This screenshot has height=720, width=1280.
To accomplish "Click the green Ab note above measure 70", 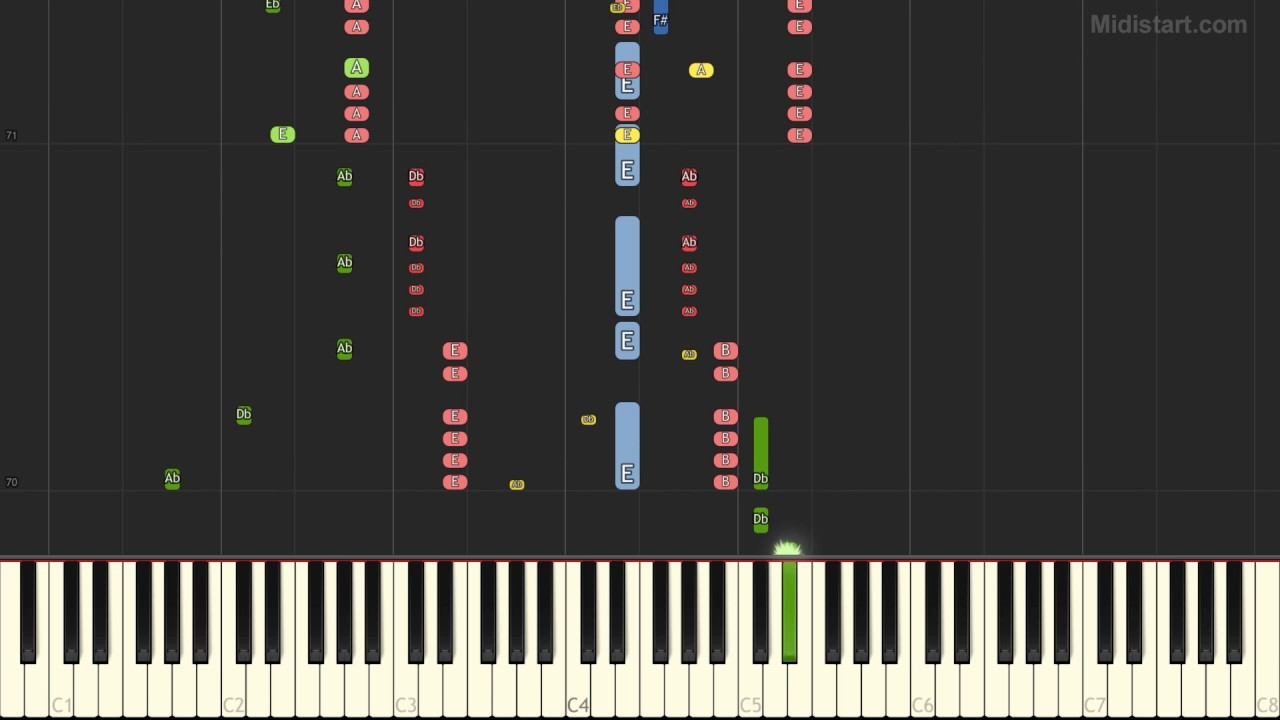I will [x=172, y=478].
